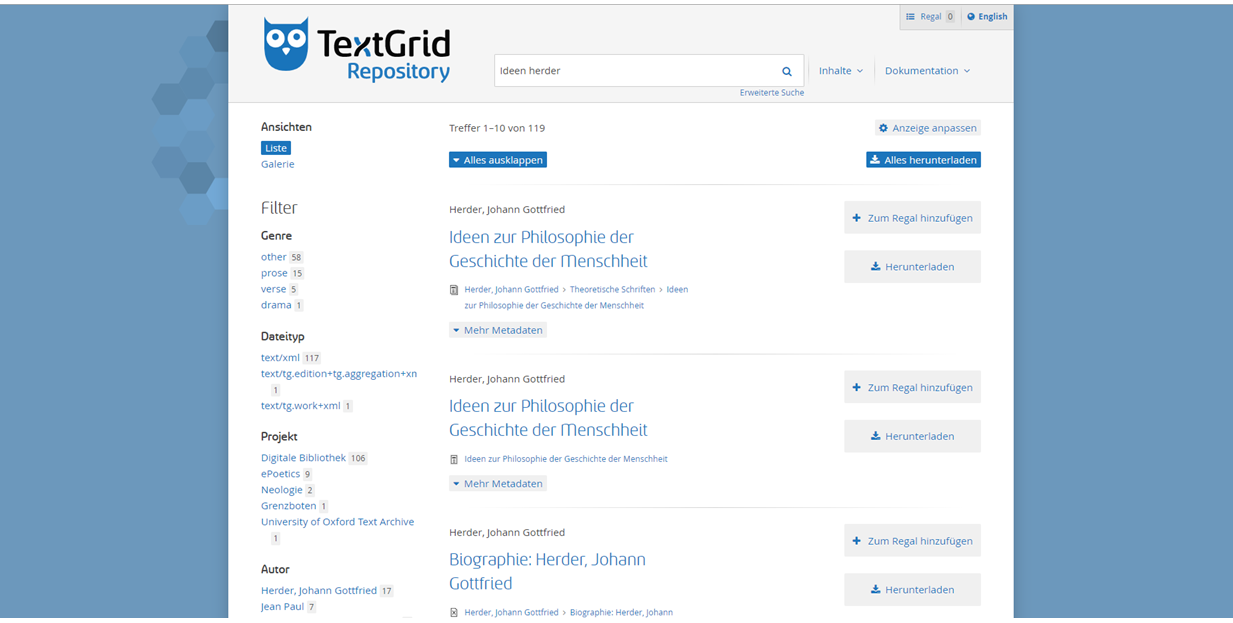Click the download icon on Alles herunterladen

point(875,159)
